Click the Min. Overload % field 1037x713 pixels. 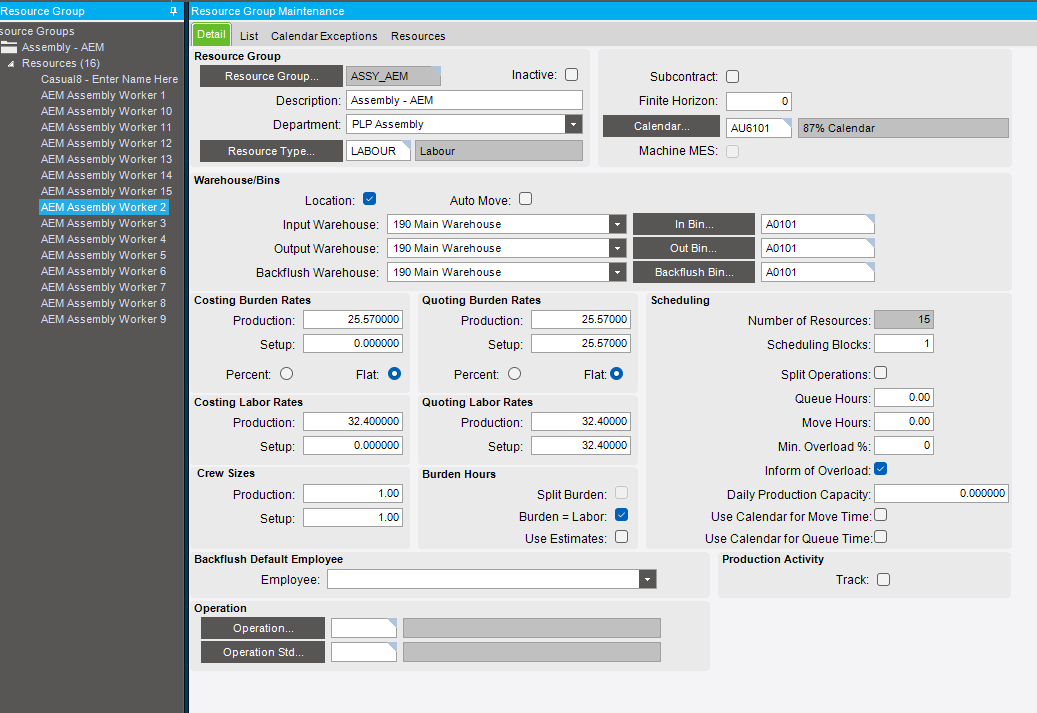click(904, 446)
